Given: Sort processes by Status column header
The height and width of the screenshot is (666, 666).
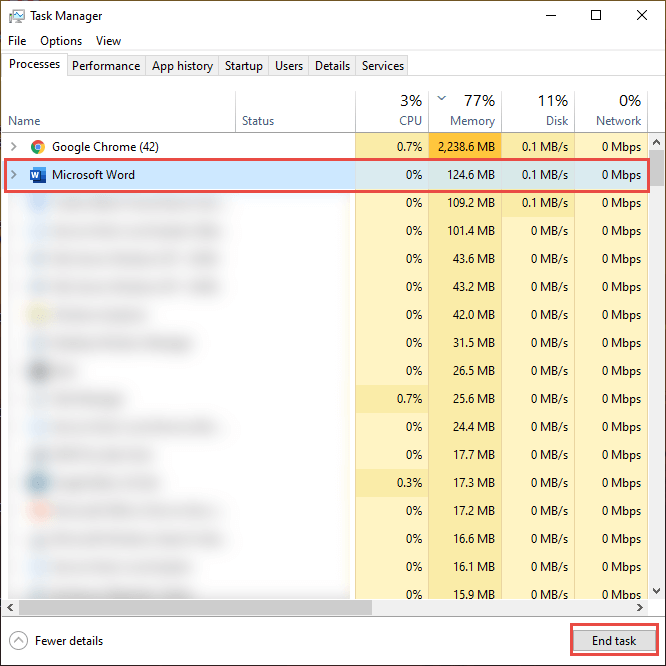Looking at the screenshot, I should (x=296, y=111).
